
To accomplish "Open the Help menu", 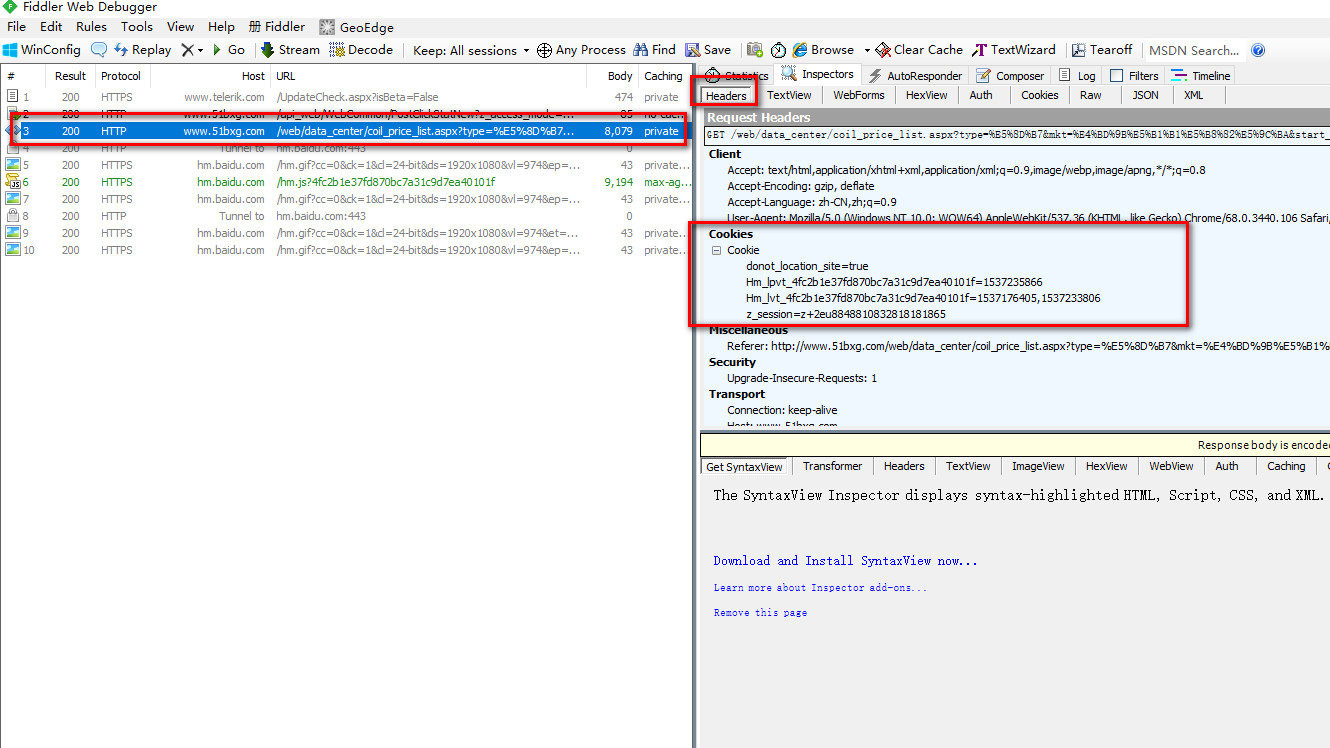I will coord(221,27).
